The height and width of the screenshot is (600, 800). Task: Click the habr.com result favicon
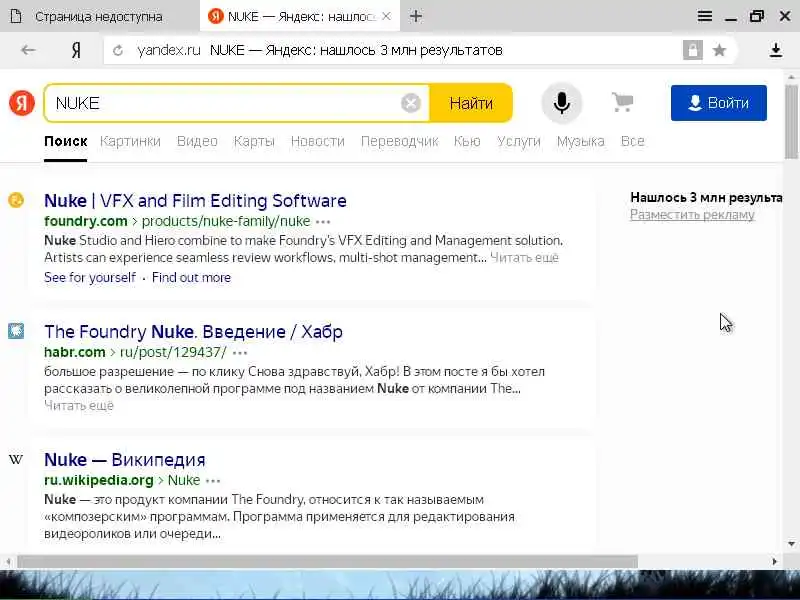pyautogui.click(x=16, y=331)
